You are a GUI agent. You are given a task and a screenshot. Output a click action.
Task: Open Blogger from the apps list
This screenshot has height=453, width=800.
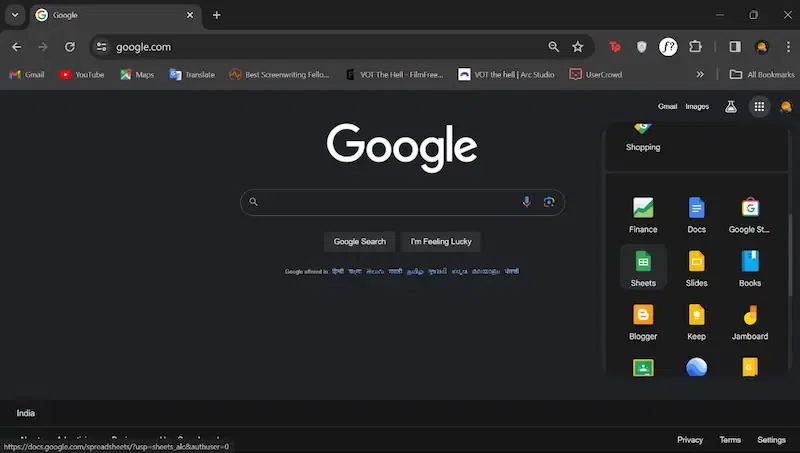(643, 321)
